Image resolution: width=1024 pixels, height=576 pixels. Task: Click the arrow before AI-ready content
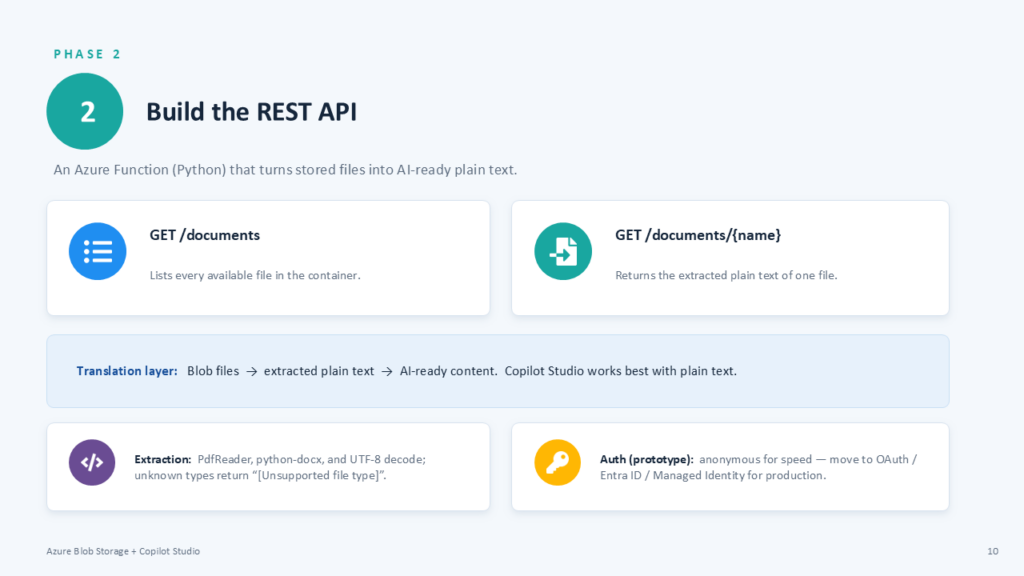coord(387,372)
